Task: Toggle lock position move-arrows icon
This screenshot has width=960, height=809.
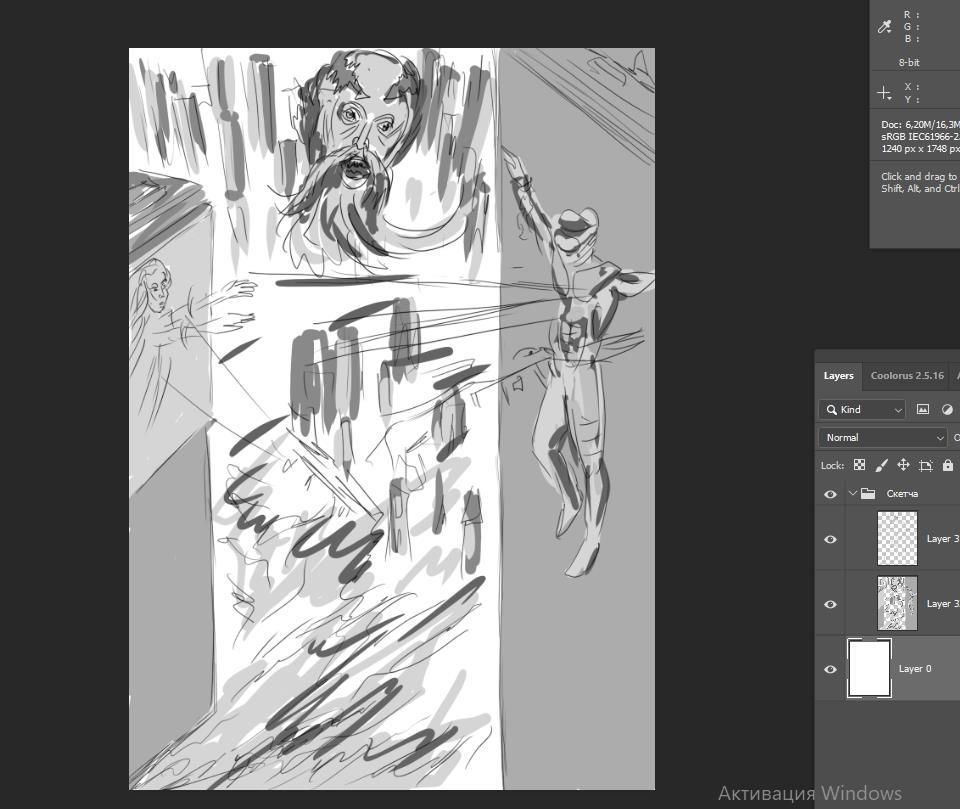Action: [x=903, y=465]
